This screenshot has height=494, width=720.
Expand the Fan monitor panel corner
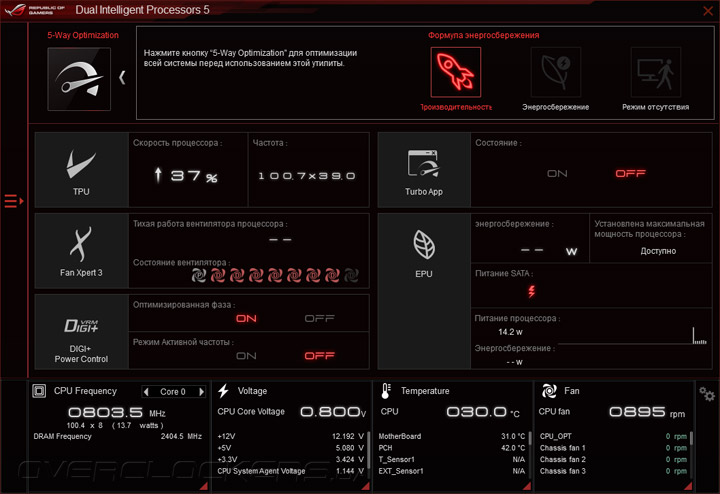pos(688,486)
